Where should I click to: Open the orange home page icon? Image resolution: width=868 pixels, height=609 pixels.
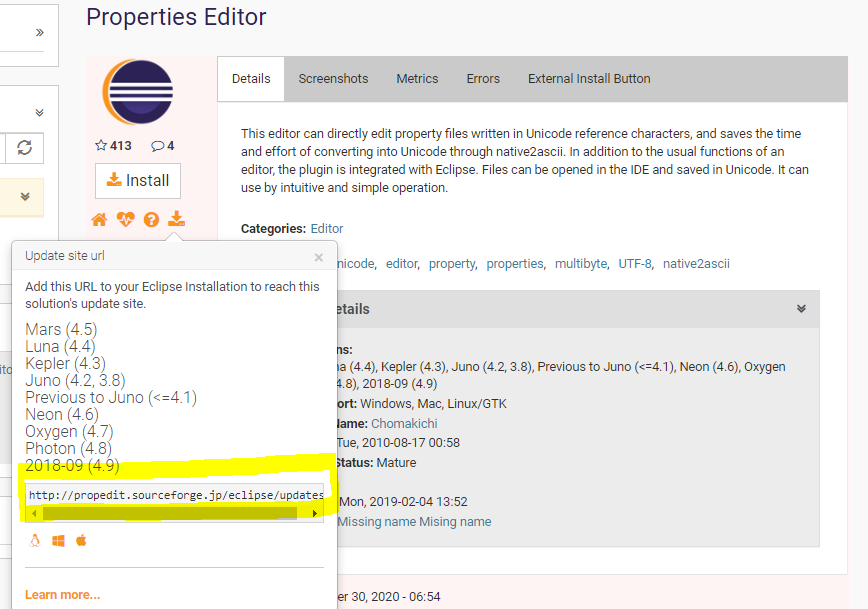pyautogui.click(x=99, y=220)
